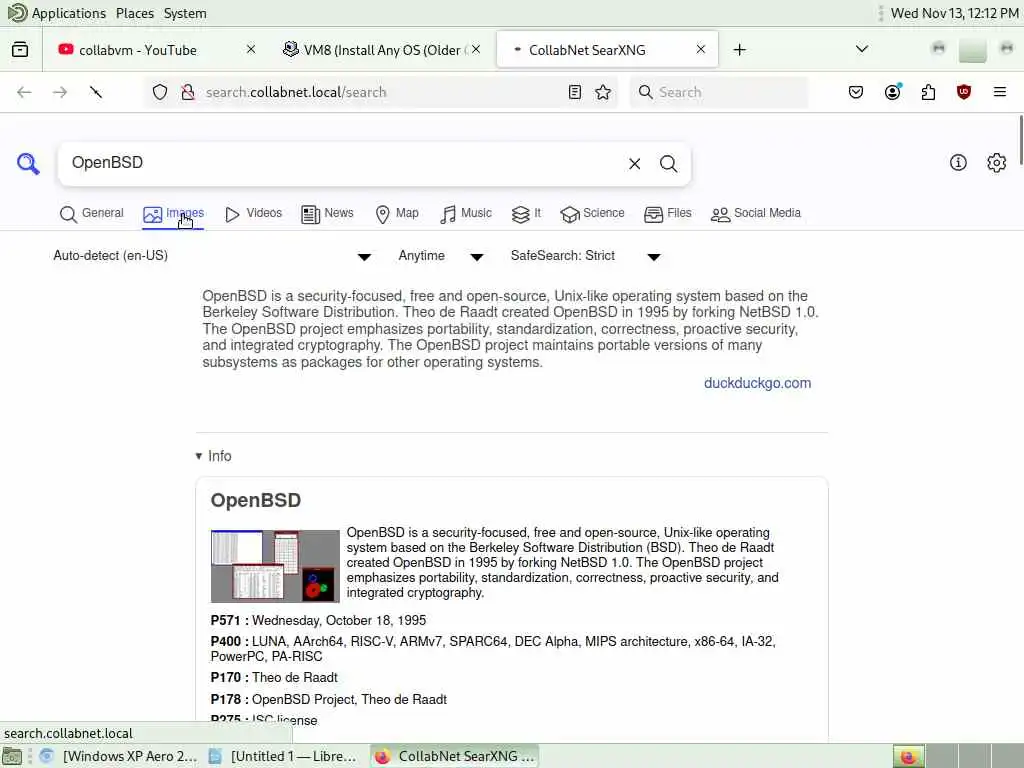Collapse the Info section
This screenshot has height=768, width=1024.
pos(214,456)
